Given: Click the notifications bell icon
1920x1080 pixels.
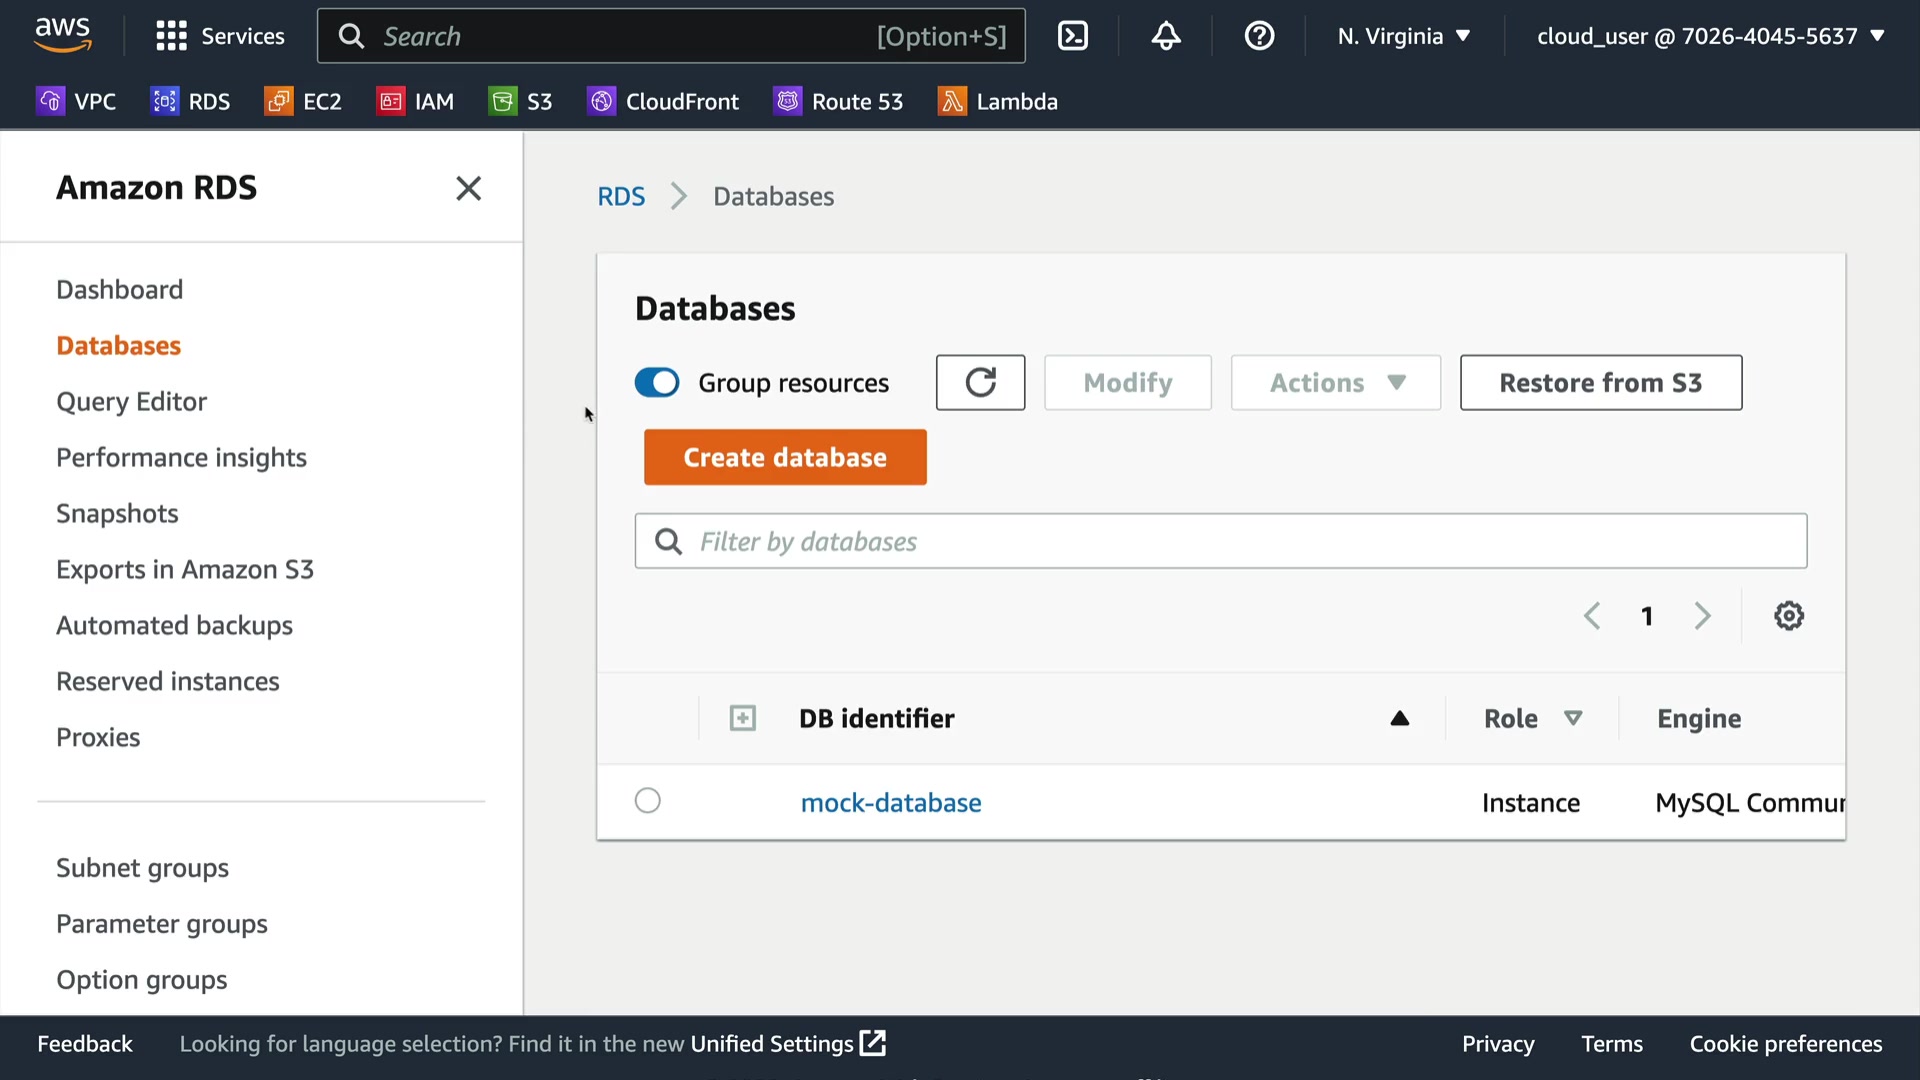Looking at the screenshot, I should [x=1166, y=36].
